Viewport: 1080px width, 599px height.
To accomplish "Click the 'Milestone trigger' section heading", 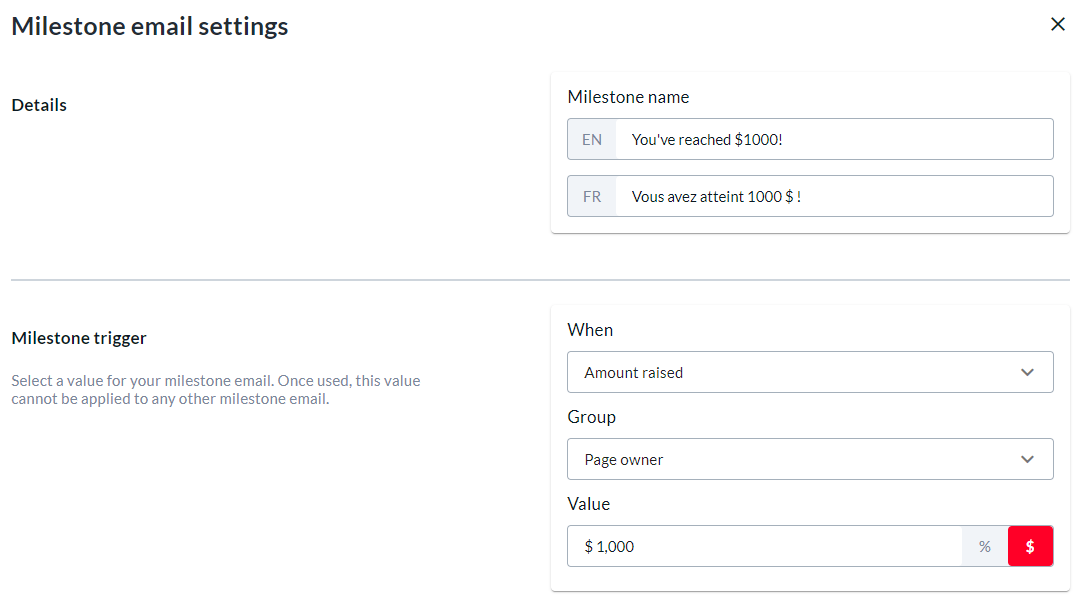I will click(x=79, y=338).
